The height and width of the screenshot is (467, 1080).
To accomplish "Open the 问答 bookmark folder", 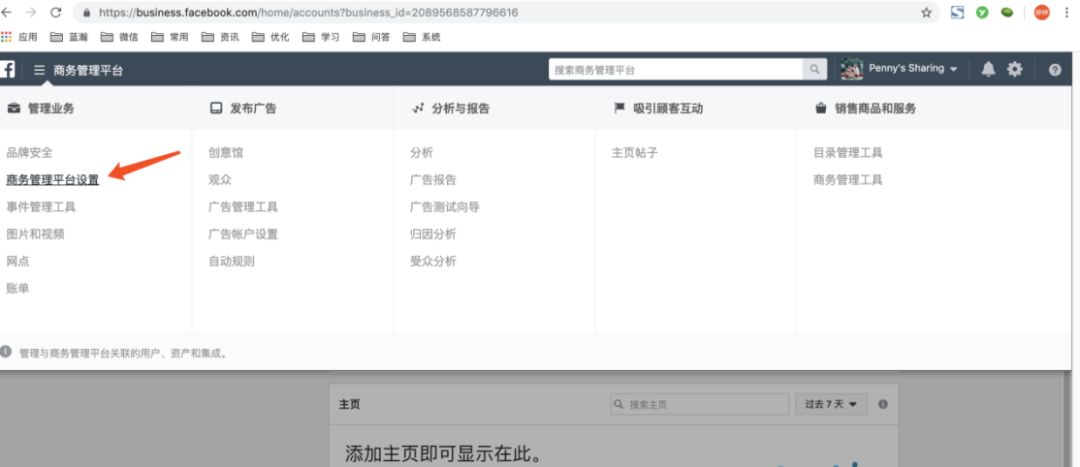I will click(371, 37).
